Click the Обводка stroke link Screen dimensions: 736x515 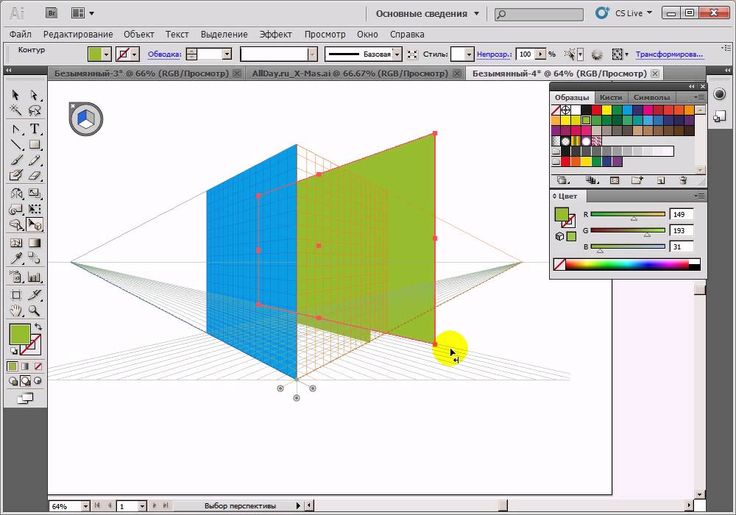(x=164, y=54)
